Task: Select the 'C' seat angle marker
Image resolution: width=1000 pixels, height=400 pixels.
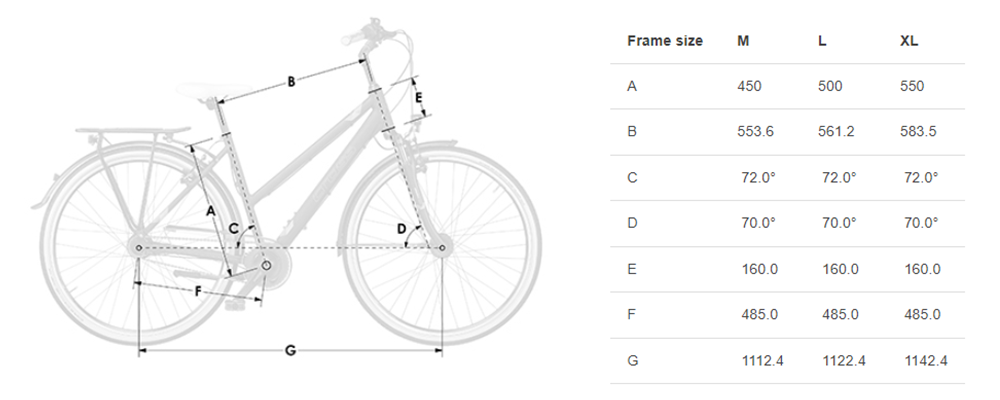Action: [x=234, y=228]
